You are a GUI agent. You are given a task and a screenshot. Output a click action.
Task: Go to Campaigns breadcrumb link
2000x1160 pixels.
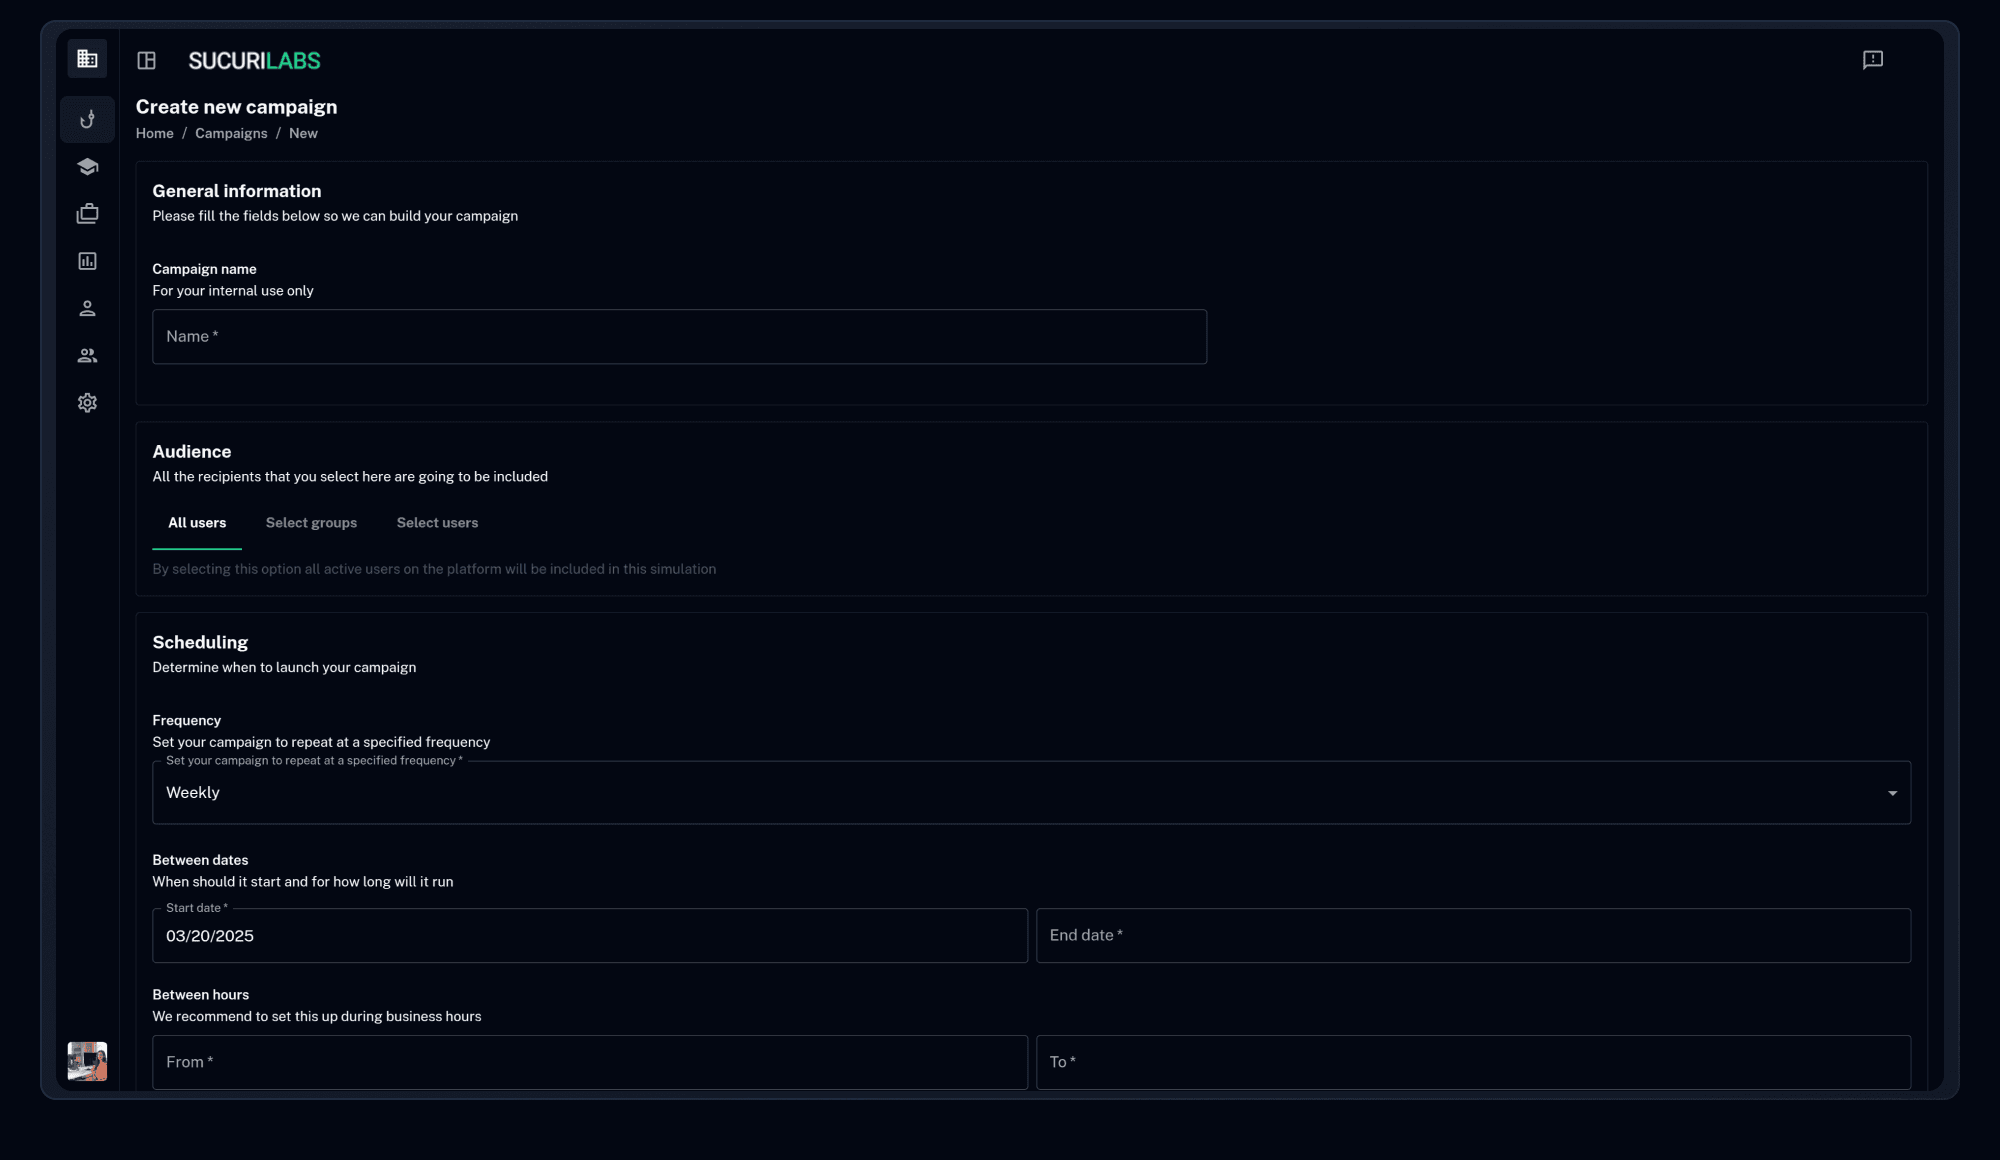pos(231,134)
